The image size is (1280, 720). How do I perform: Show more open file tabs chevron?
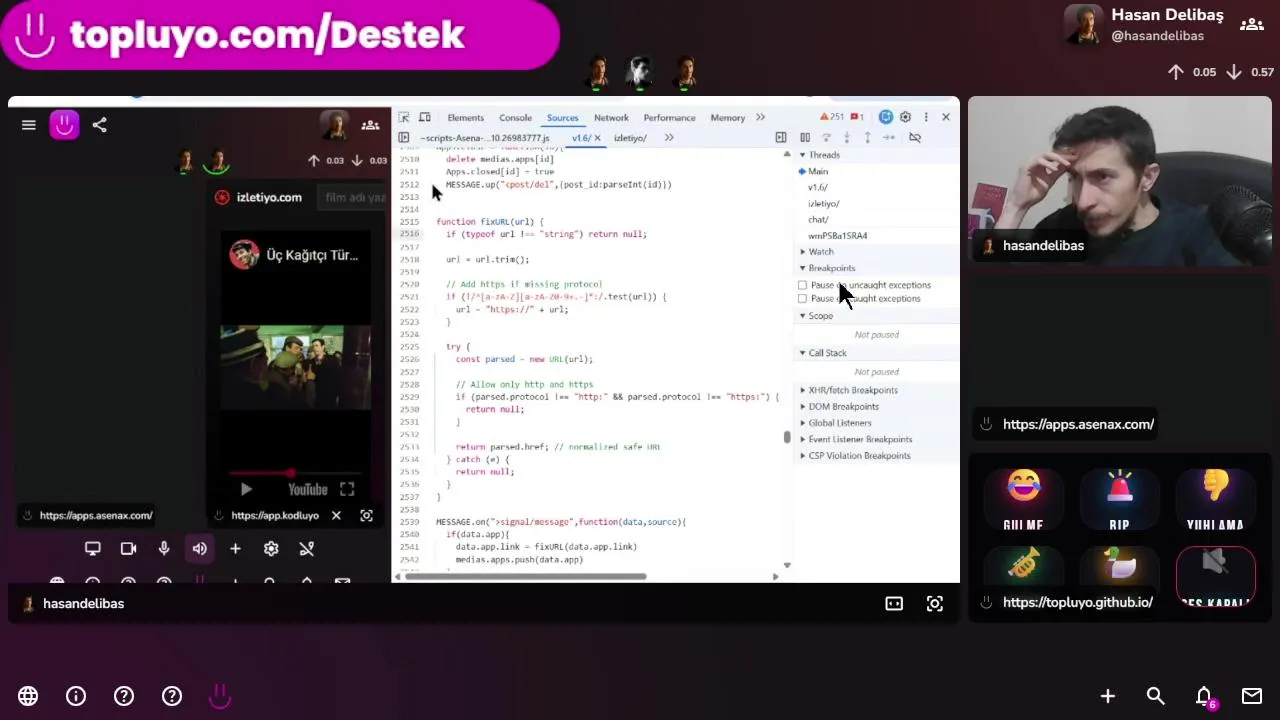668,138
